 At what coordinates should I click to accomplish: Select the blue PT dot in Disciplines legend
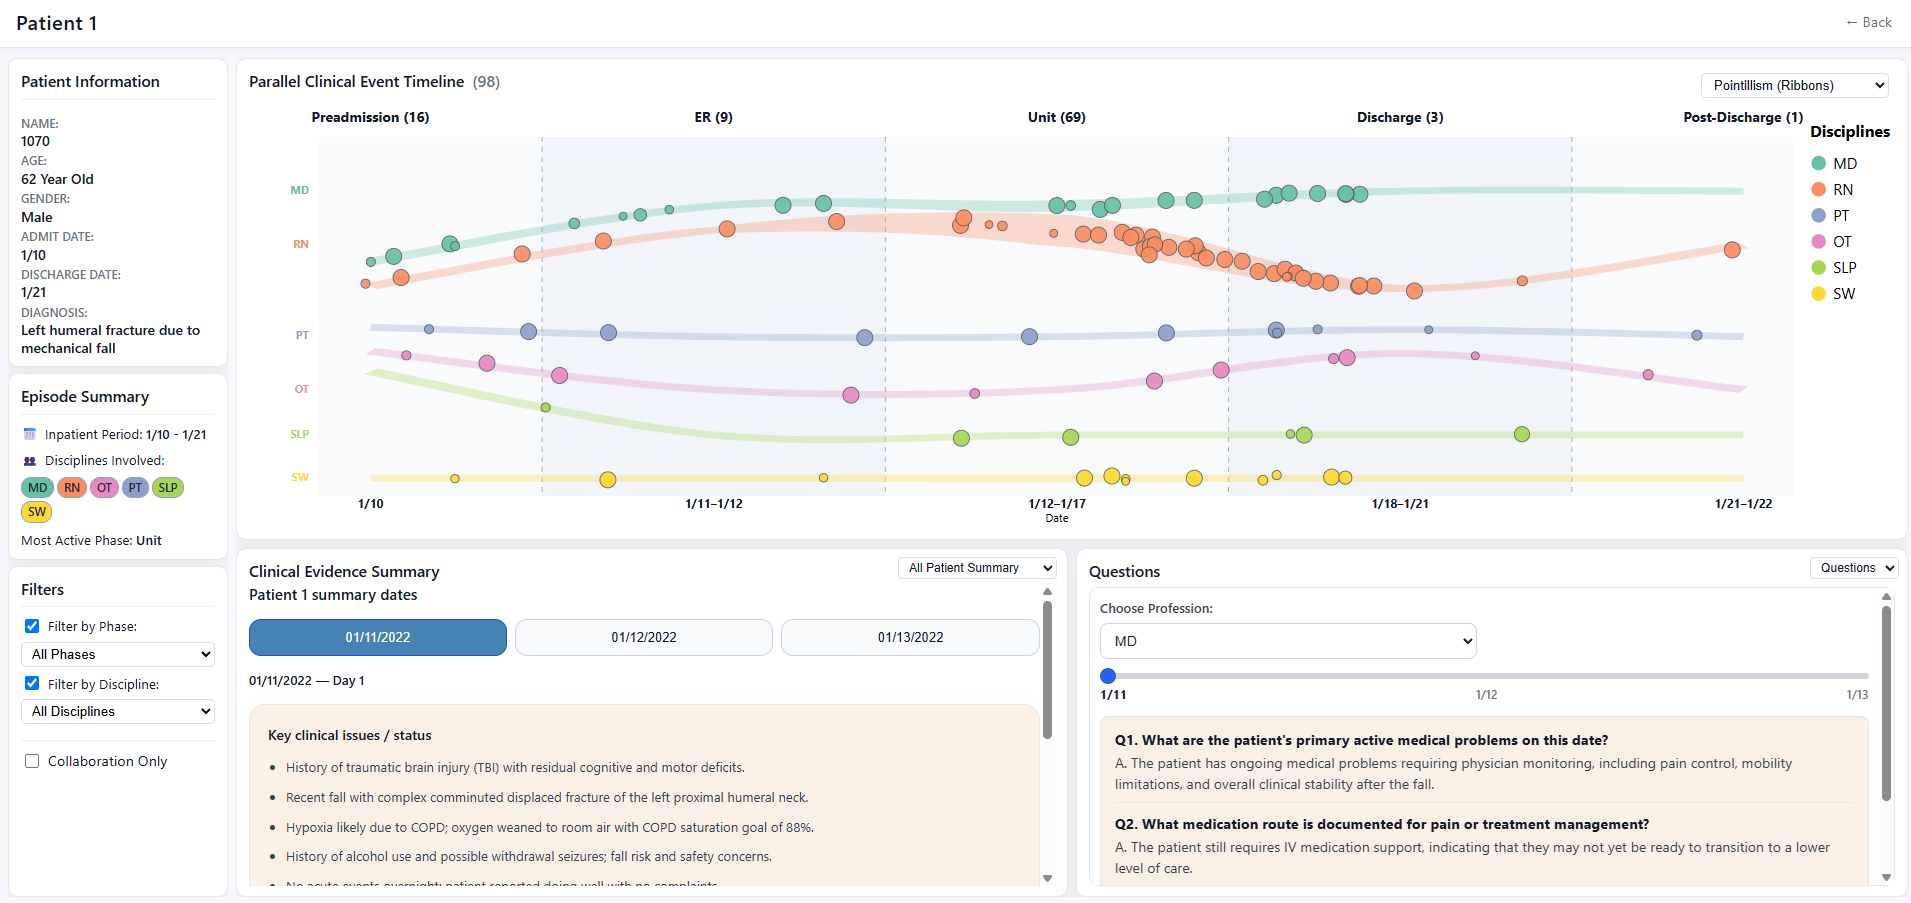[1819, 215]
